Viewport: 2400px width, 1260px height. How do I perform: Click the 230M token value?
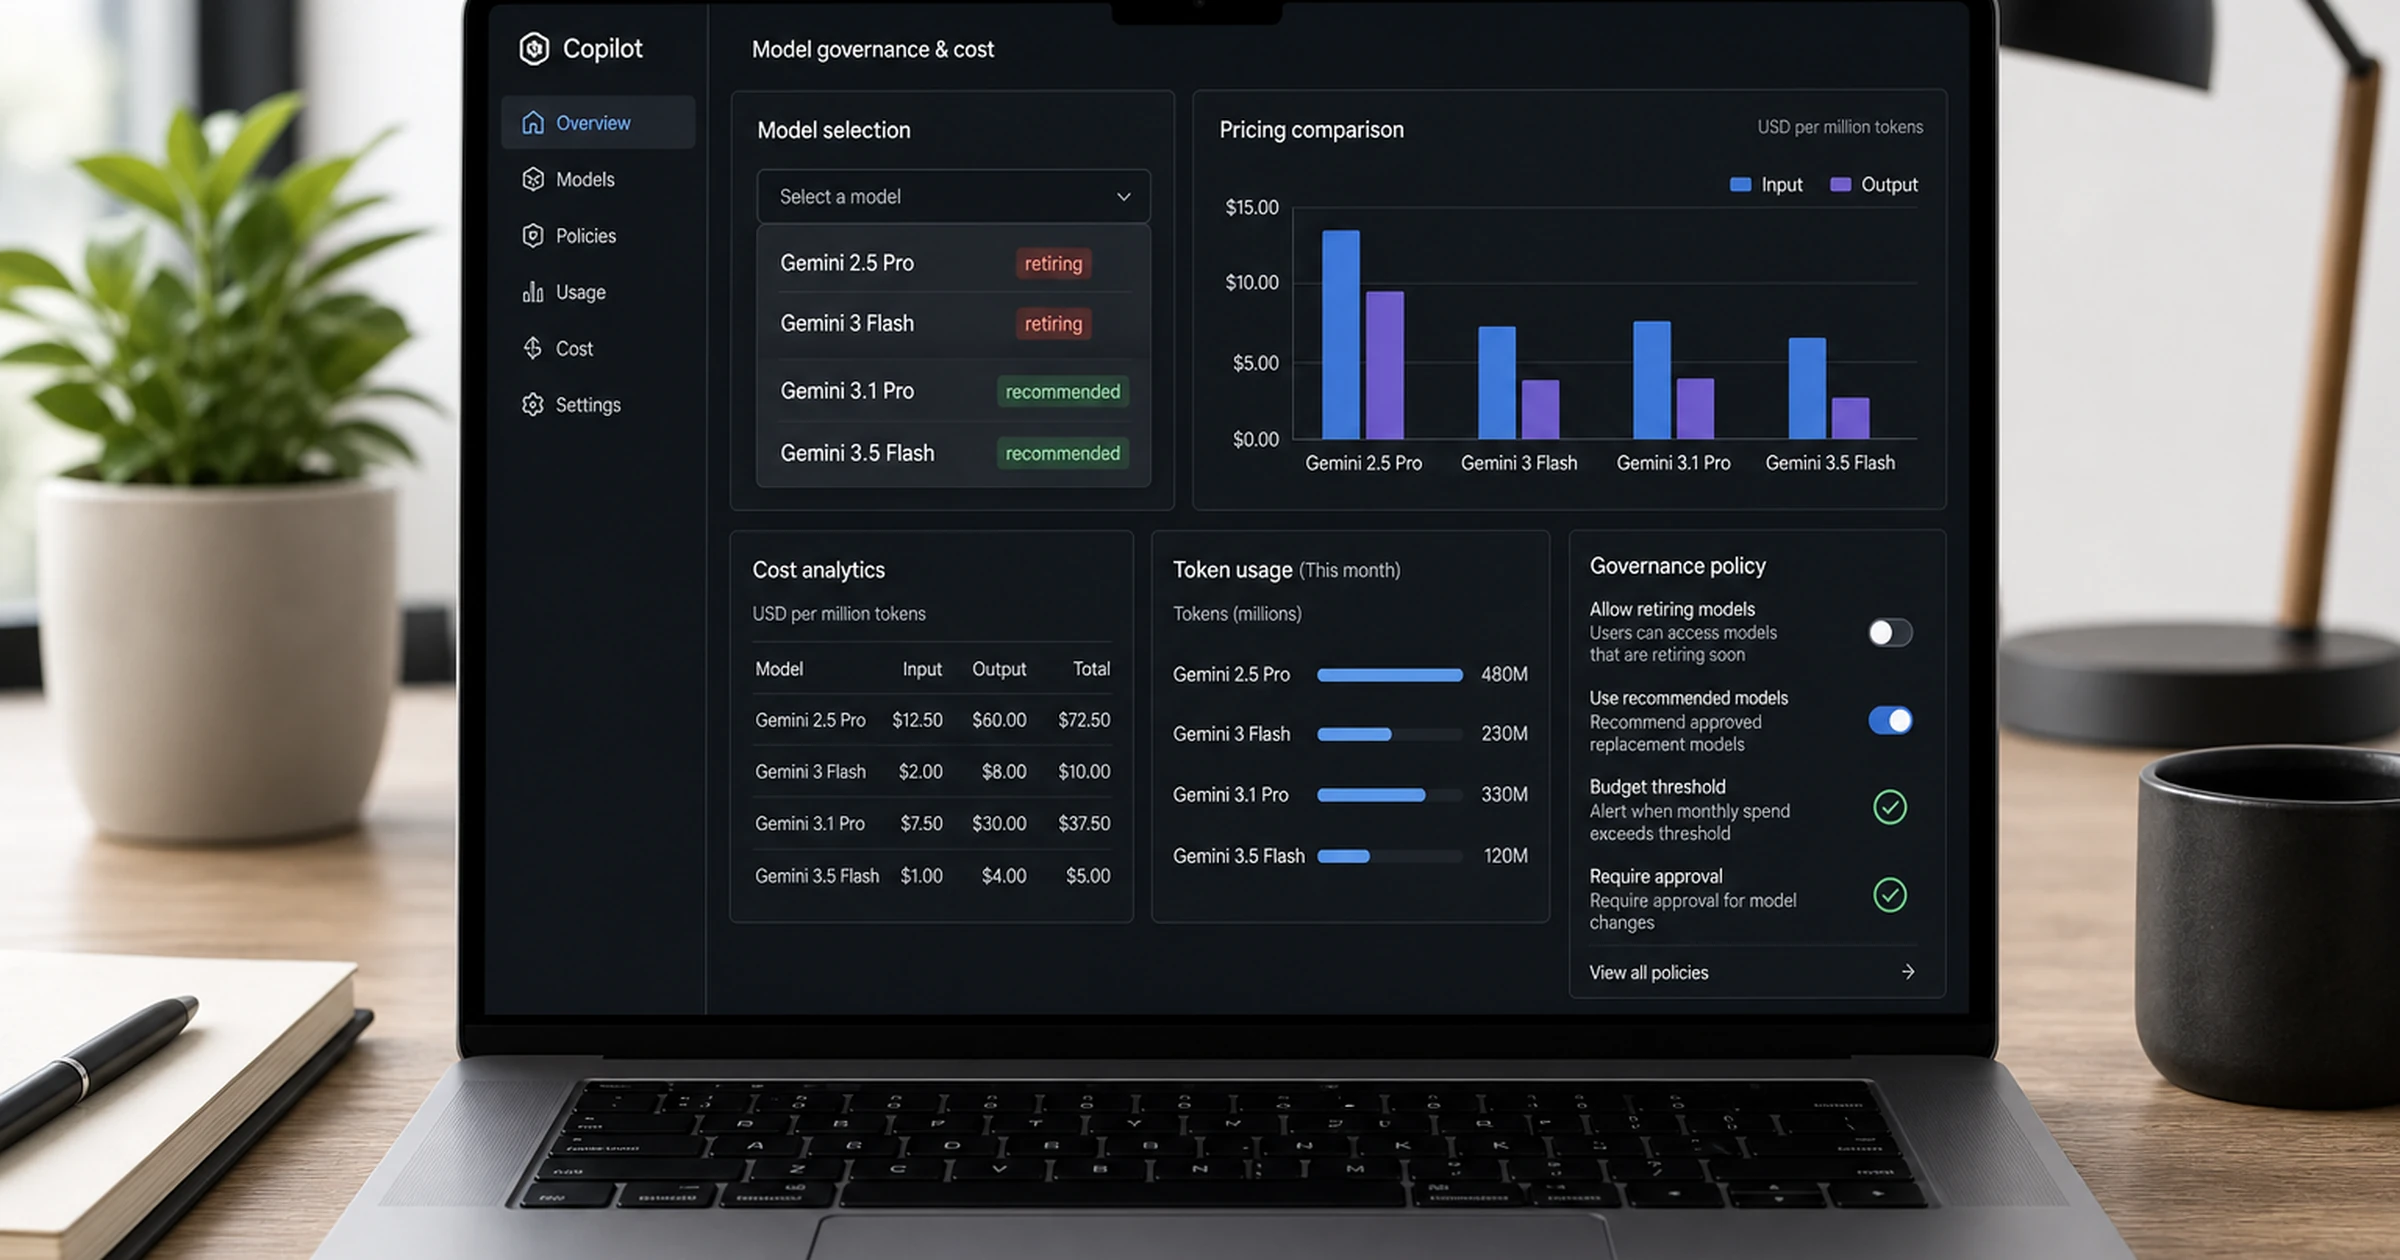click(x=1504, y=734)
